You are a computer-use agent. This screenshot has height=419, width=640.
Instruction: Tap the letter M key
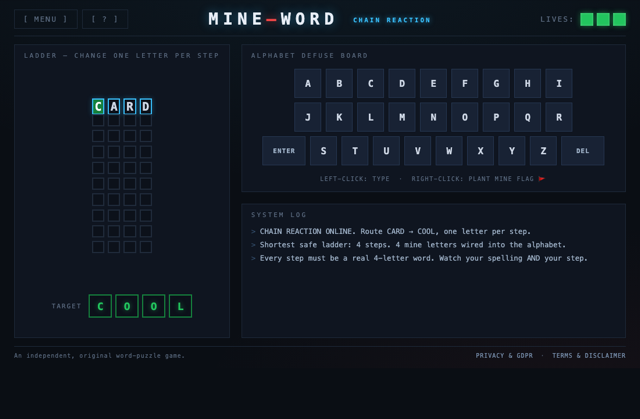402,117
